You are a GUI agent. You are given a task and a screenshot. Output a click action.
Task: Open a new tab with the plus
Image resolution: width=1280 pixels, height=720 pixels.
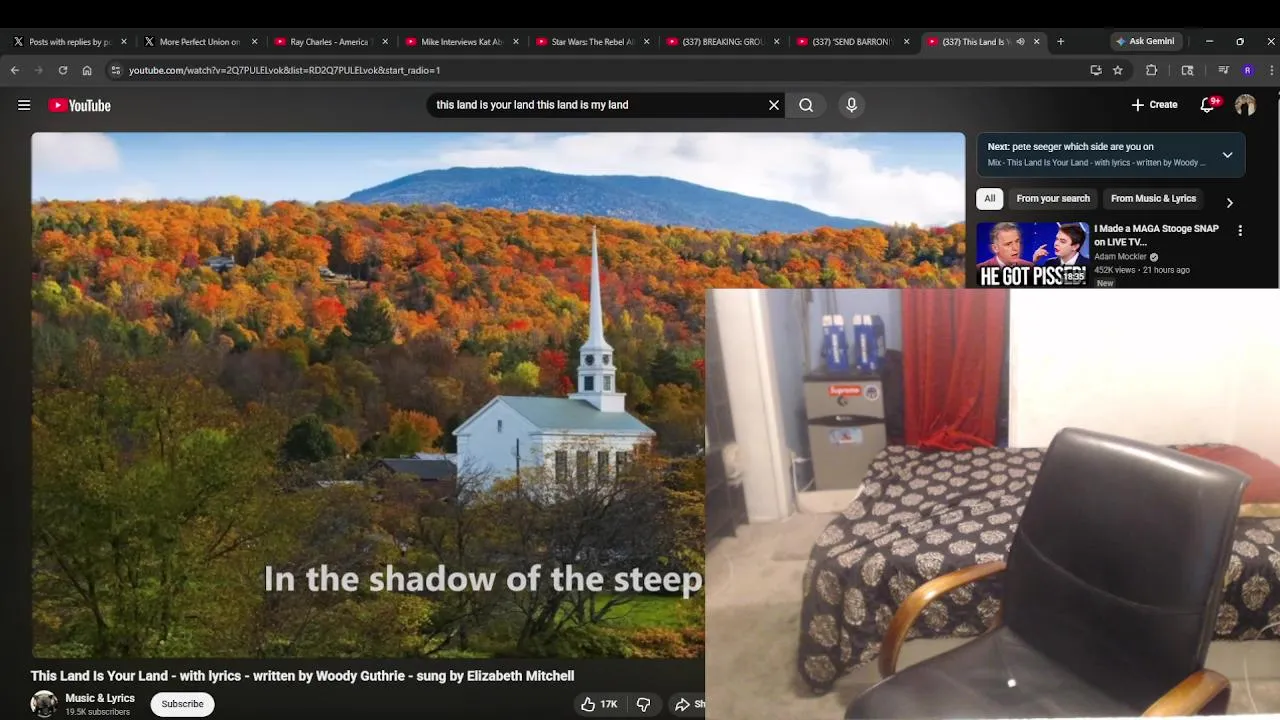pyautogui.click(x=1060, y=41)
